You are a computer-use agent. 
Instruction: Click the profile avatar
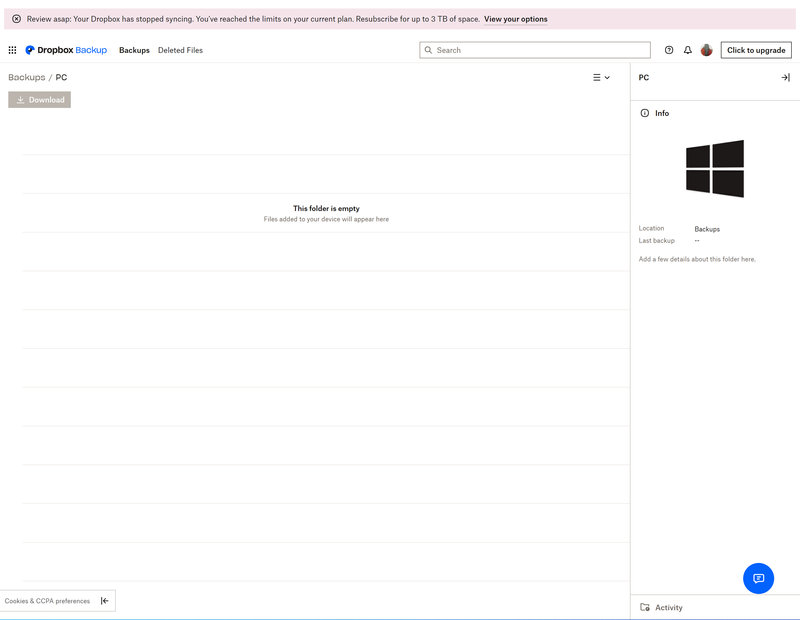707,50
